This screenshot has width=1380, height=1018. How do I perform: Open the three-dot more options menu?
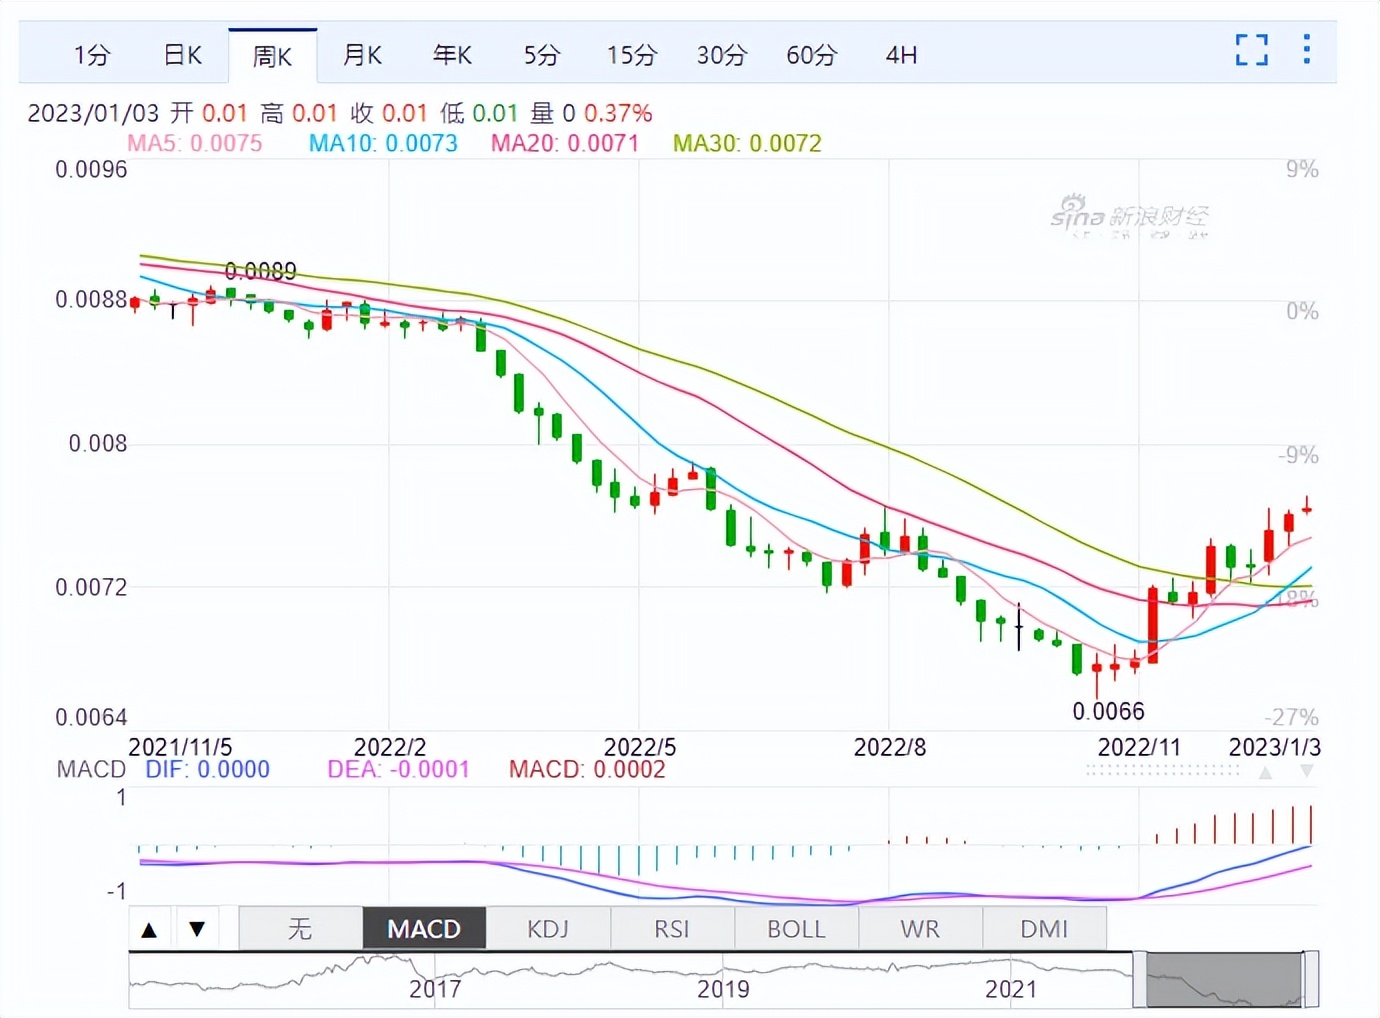[x=1306, y=50]
